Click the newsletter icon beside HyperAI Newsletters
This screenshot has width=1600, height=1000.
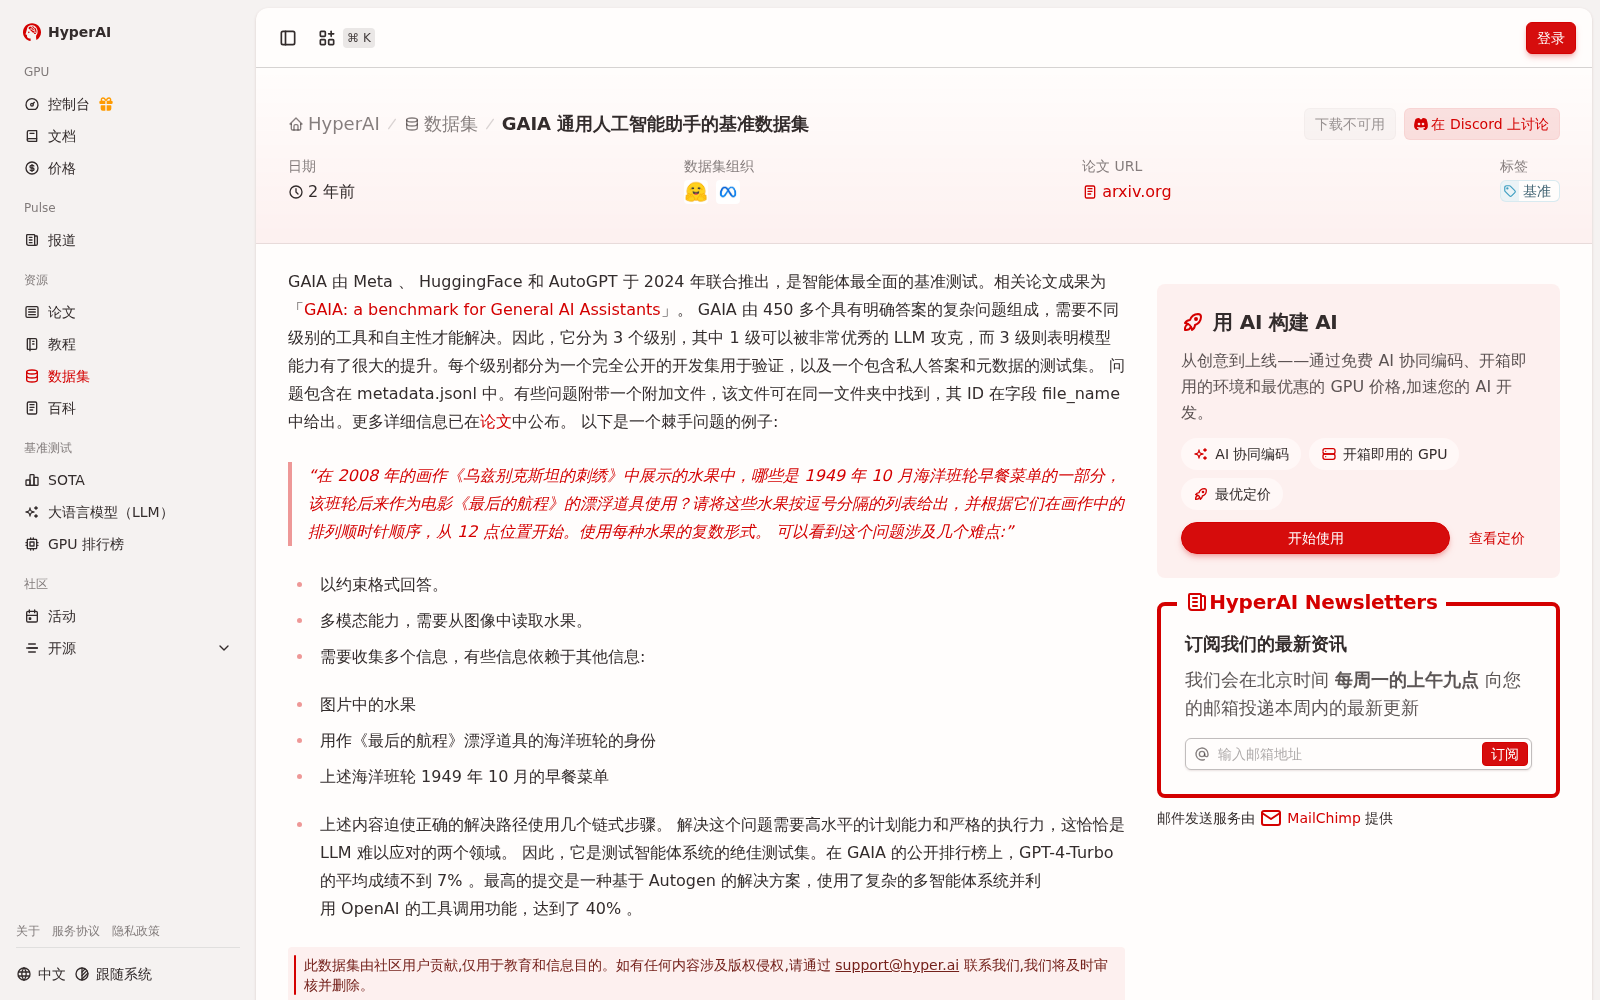coord(1196,602)
